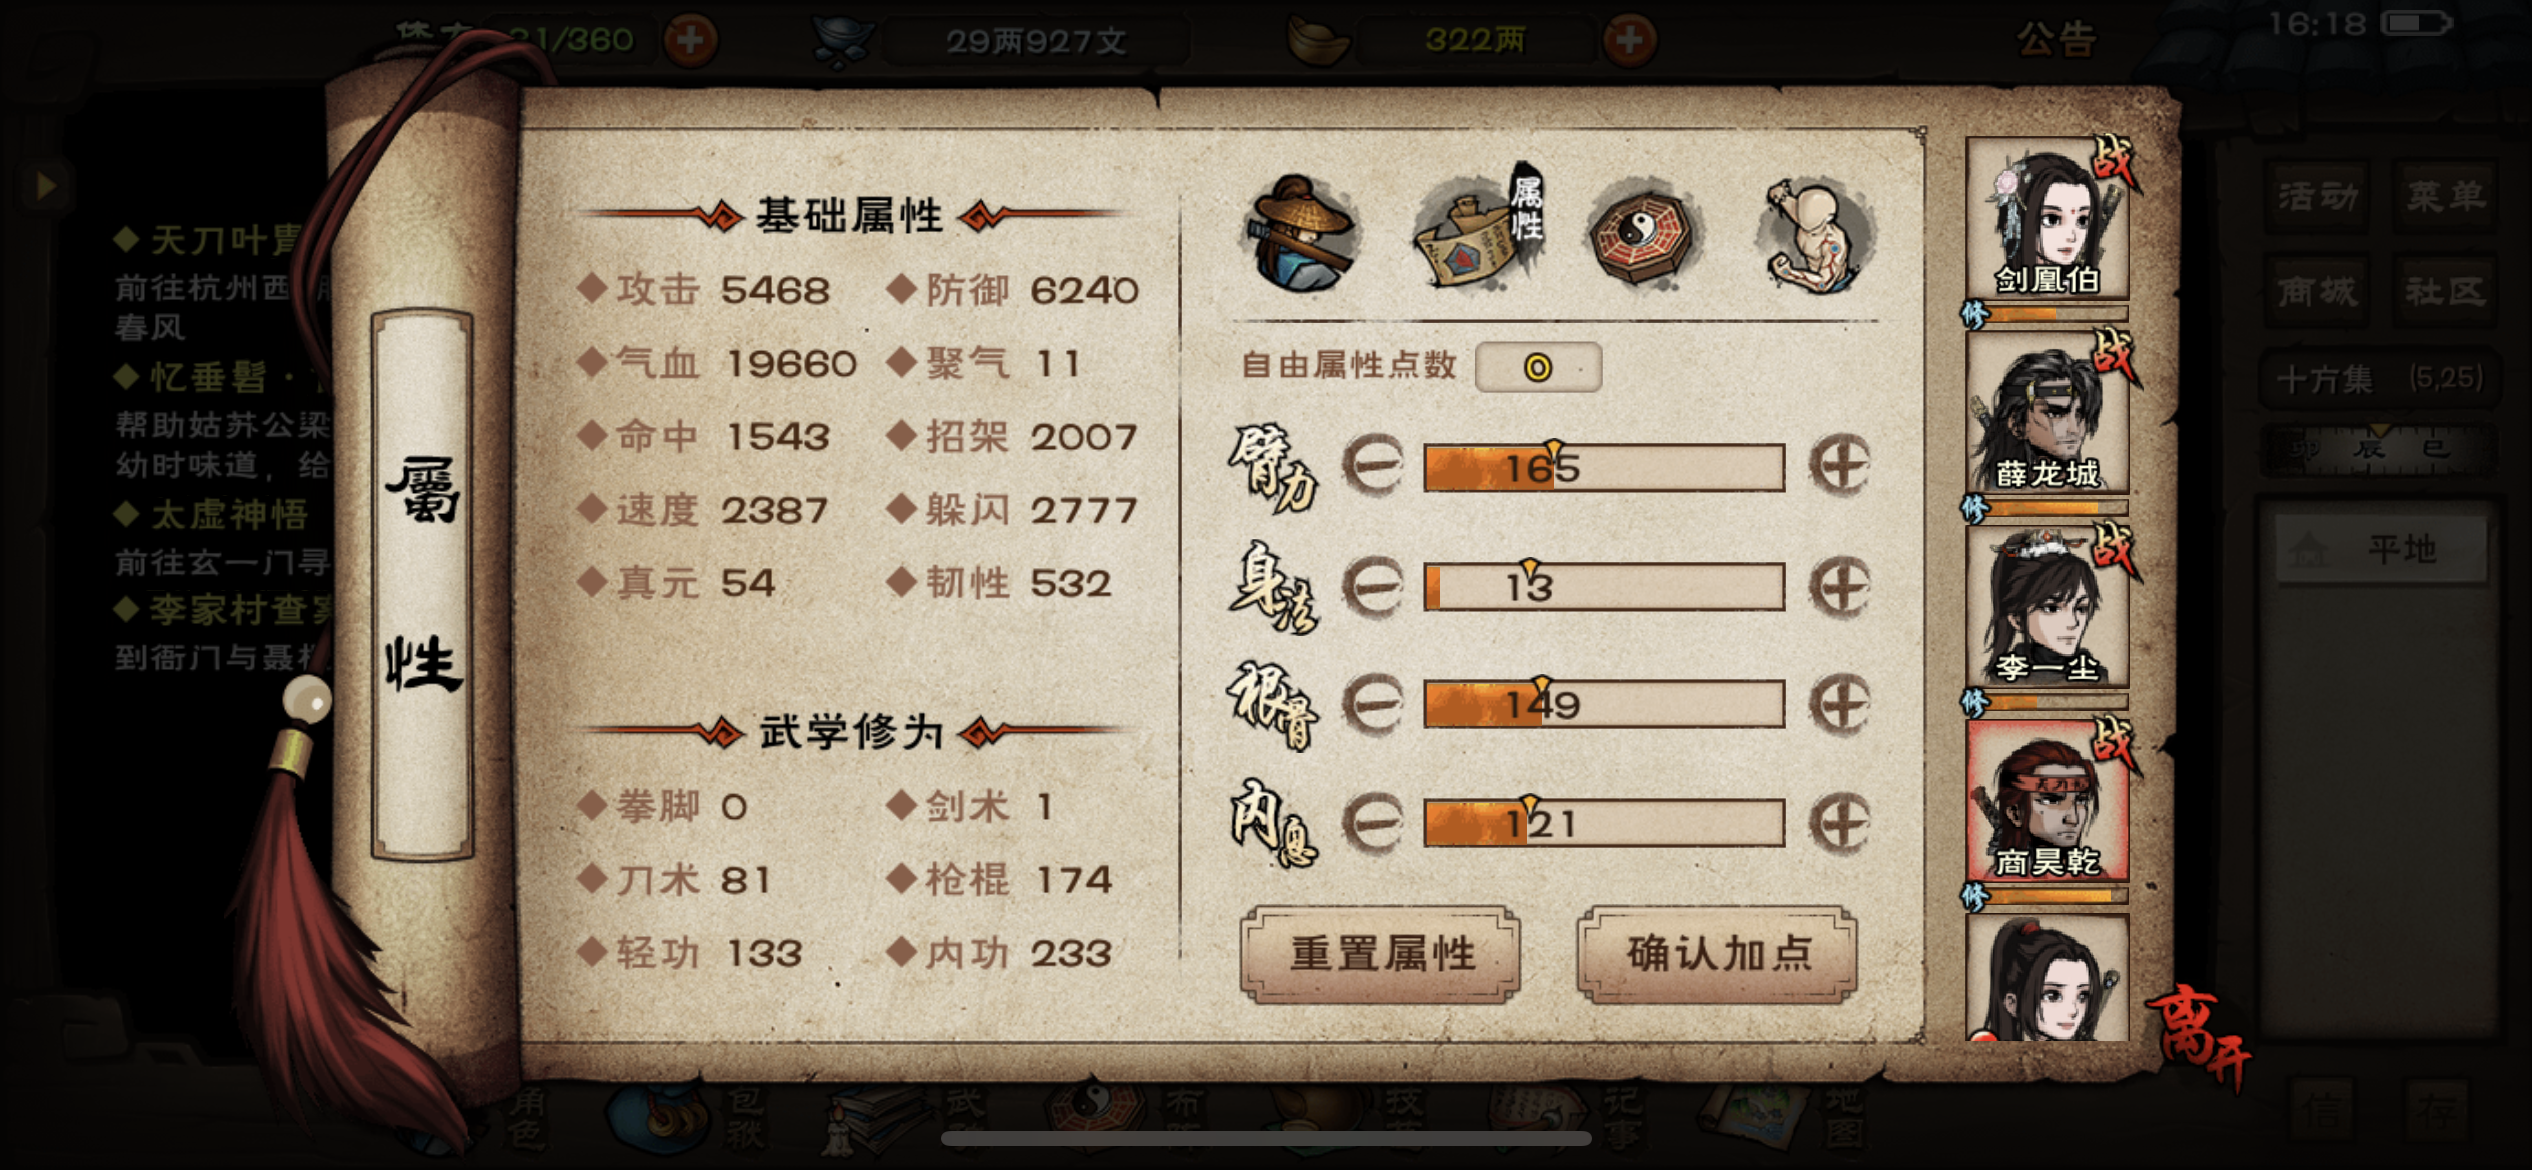Increase 身法 with its plus button

point(1840,586)
